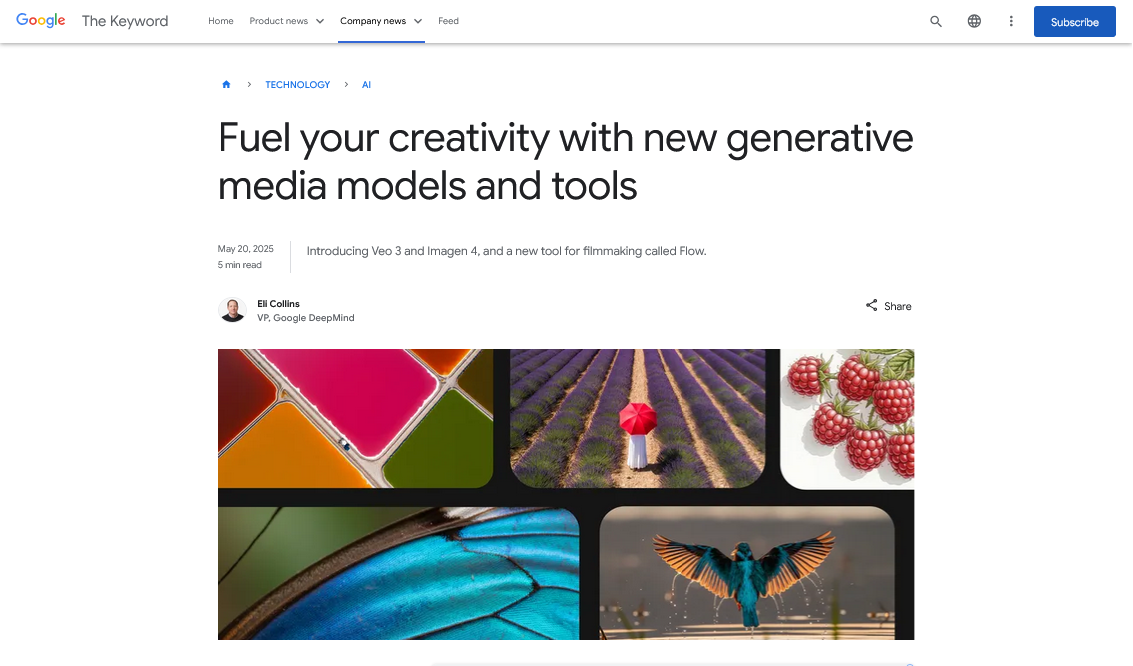Follow the AI breadcrumb link
The height and width of the screenshot is (666, 1133).
[x=366, y=85]
